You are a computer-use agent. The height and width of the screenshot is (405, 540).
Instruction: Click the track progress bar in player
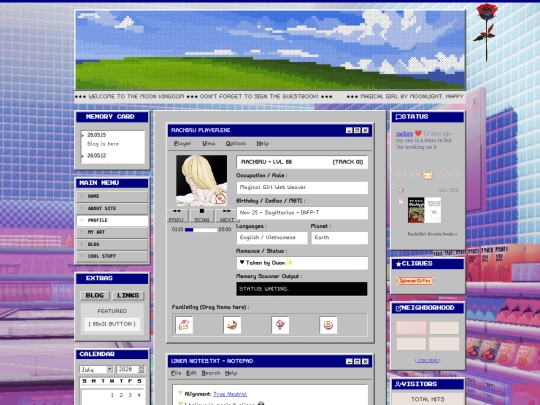(201, 230)
